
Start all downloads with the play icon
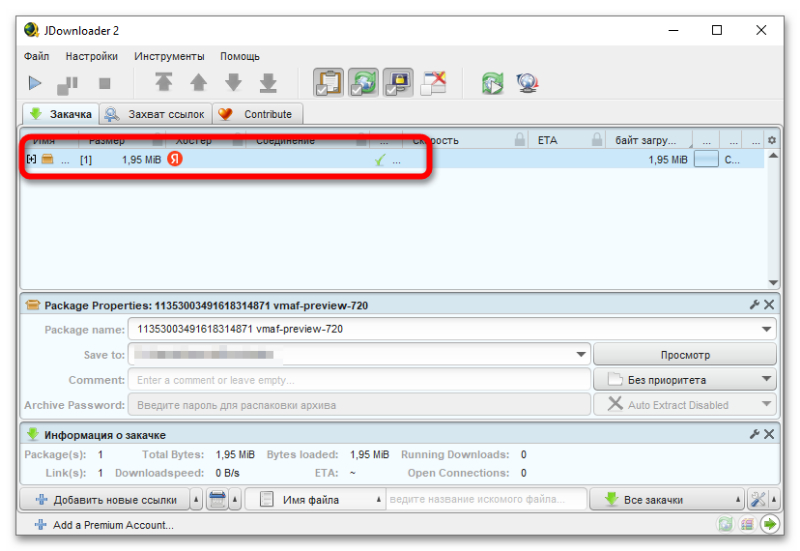coord(35,83)
